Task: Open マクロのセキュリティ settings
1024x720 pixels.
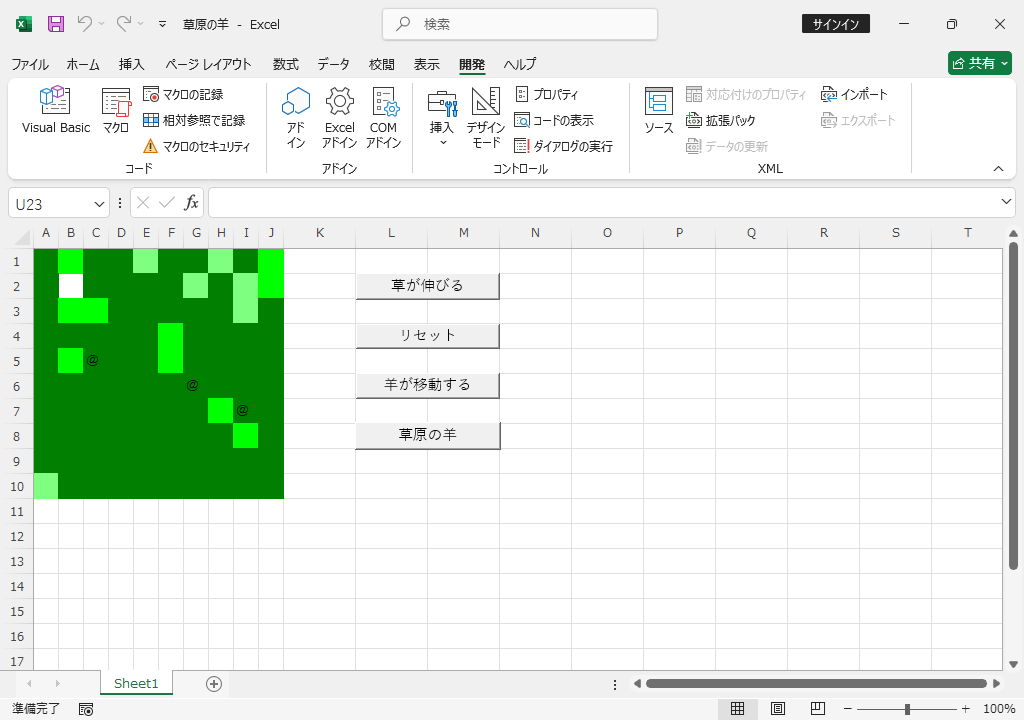Action: click(196, 146)
